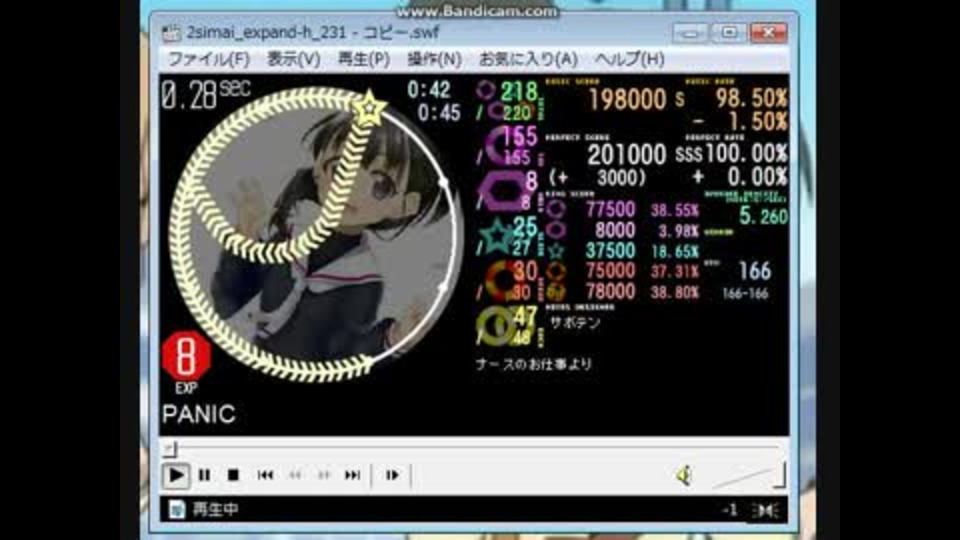Pause playback with the pause button

pyautogui.click(x=204, y=475)
